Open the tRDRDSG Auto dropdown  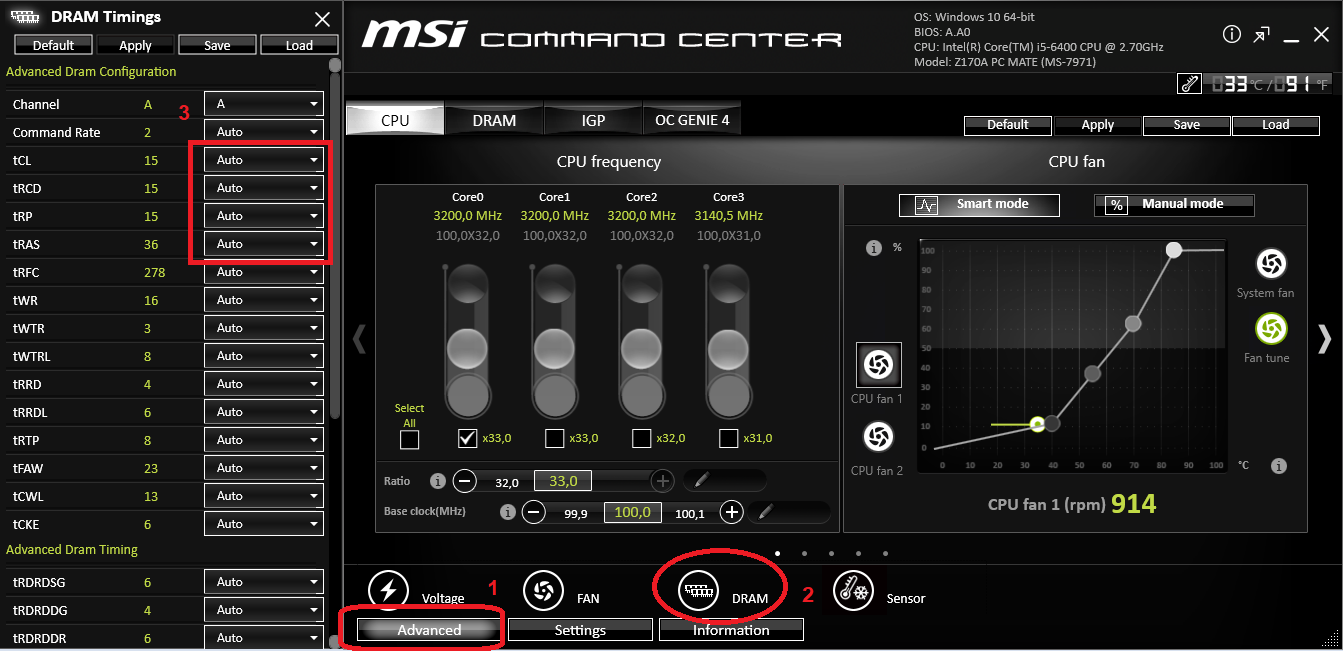coord(264,582)
